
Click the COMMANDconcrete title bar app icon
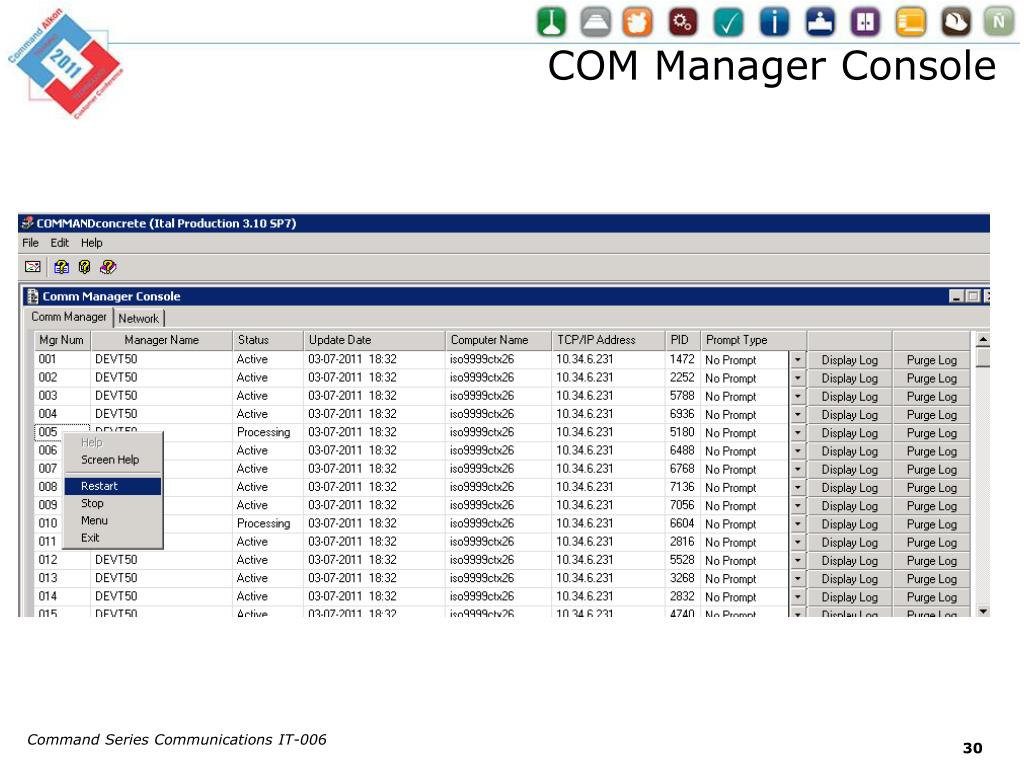27,223
